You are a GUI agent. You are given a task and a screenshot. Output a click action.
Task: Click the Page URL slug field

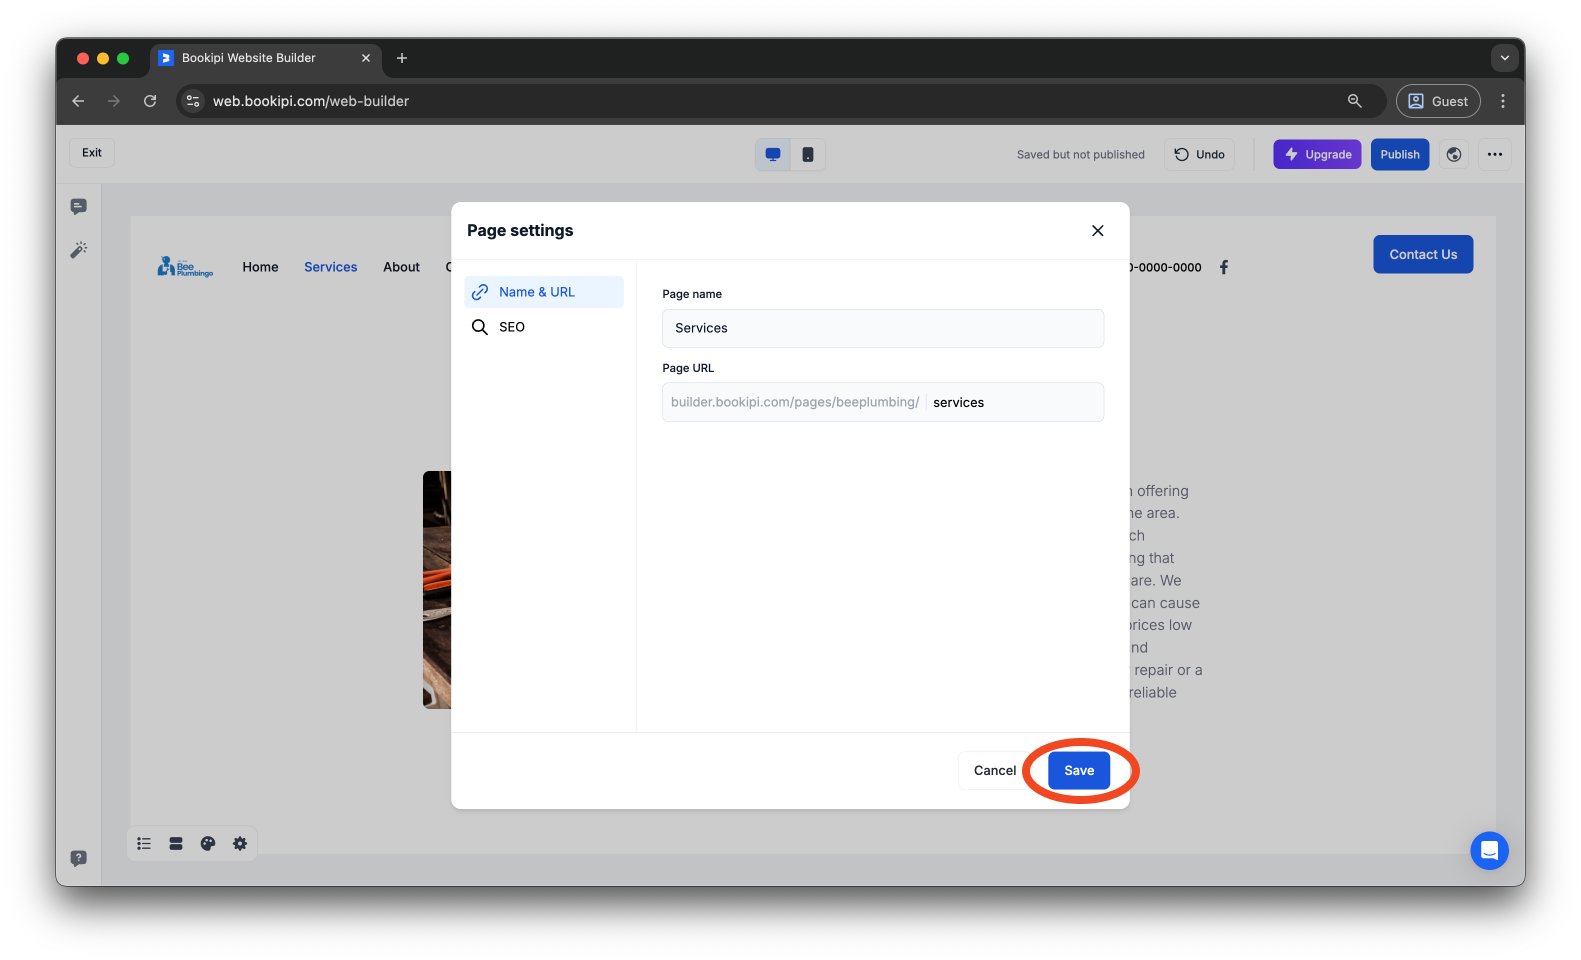[1014, 402]
